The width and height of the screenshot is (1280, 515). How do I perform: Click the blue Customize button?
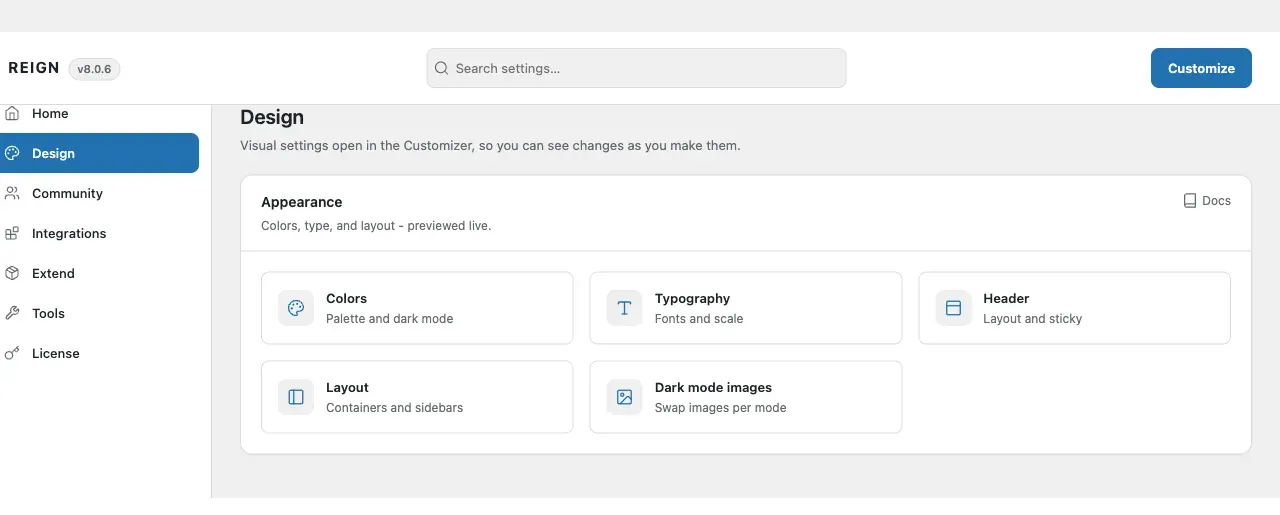[x=1201, y=68]
